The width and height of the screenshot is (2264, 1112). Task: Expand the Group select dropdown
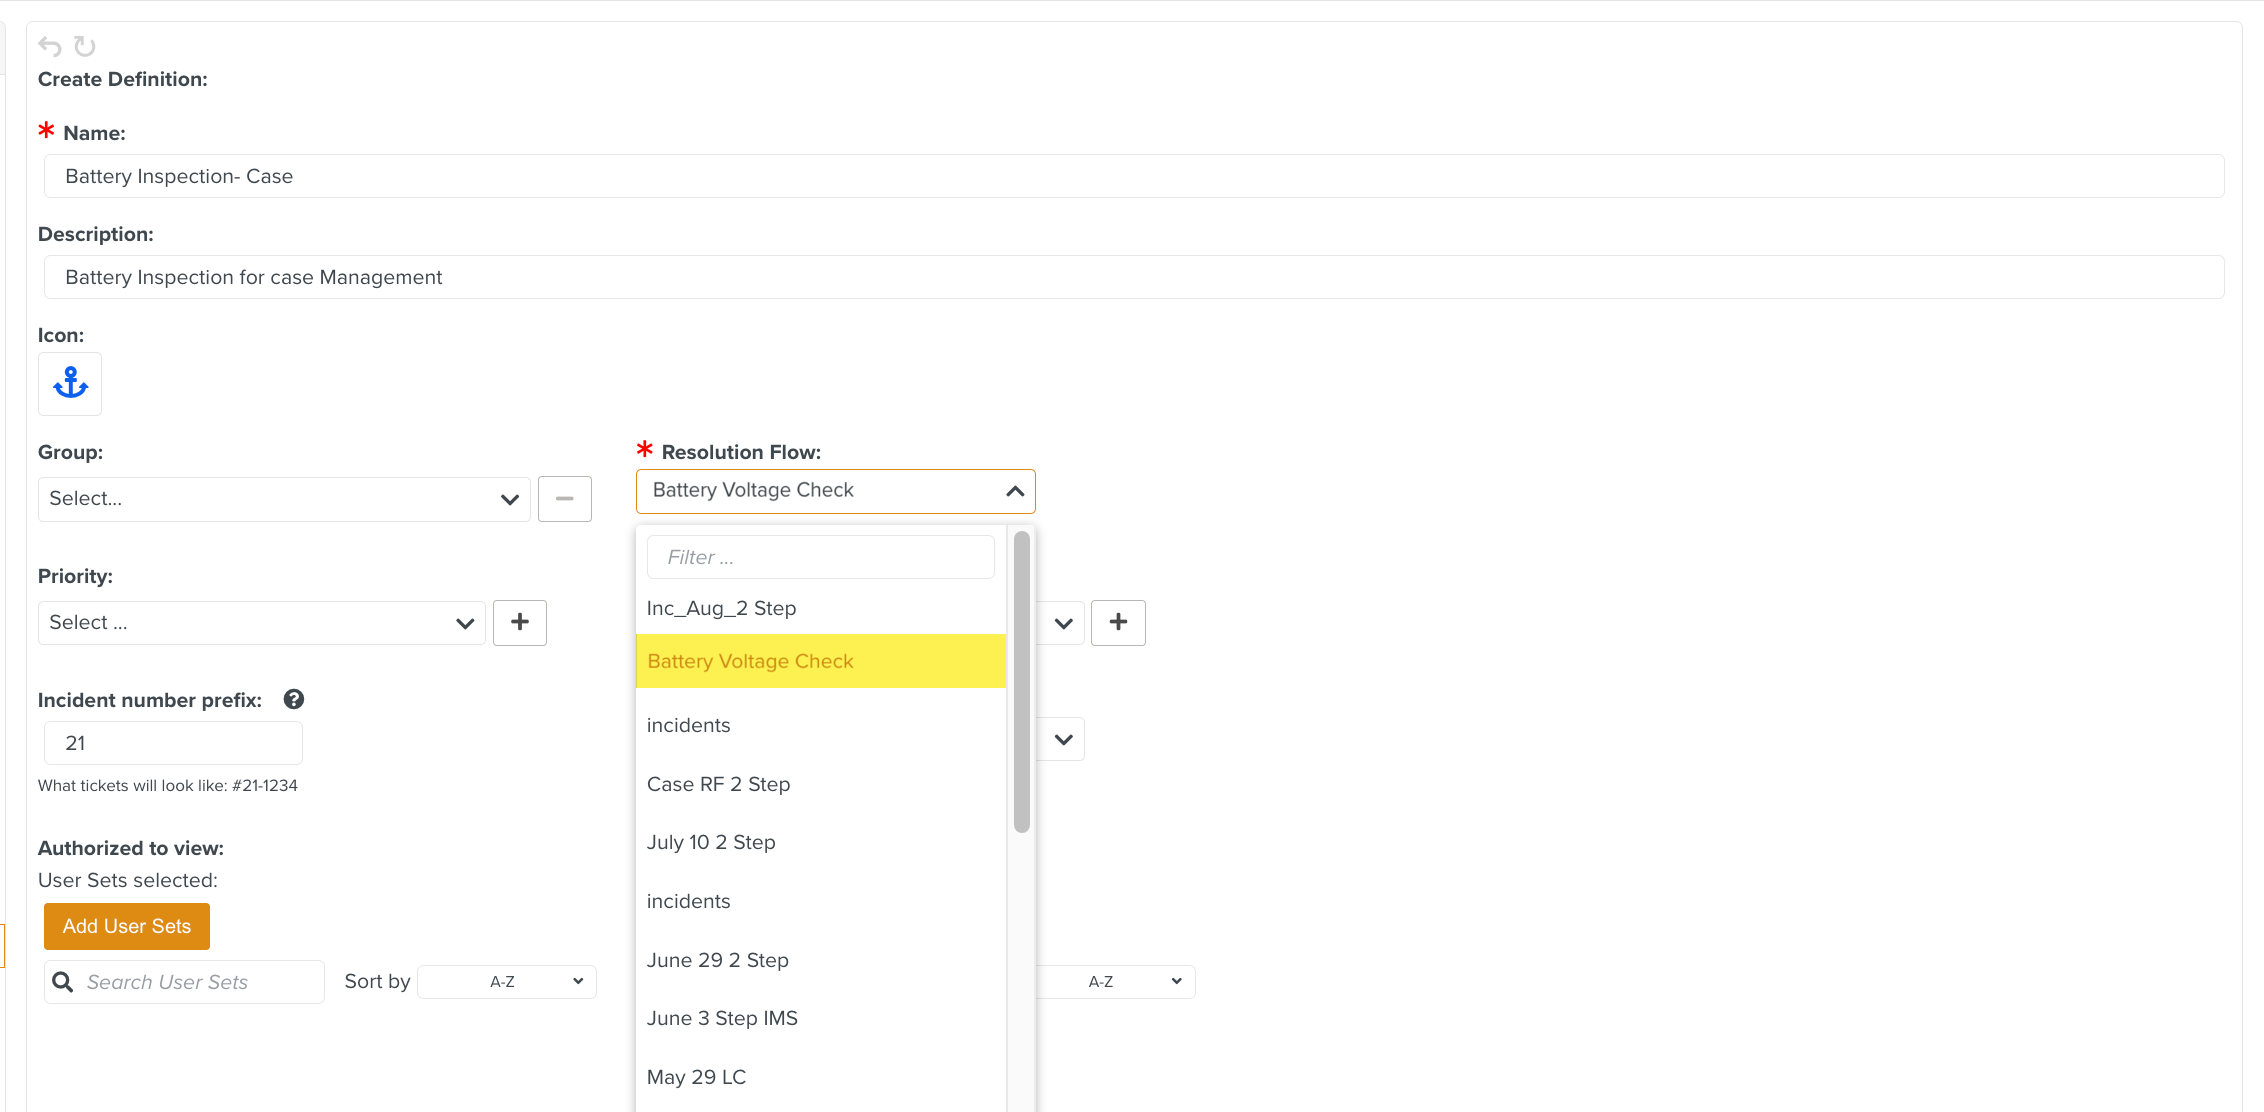[284, 499]
